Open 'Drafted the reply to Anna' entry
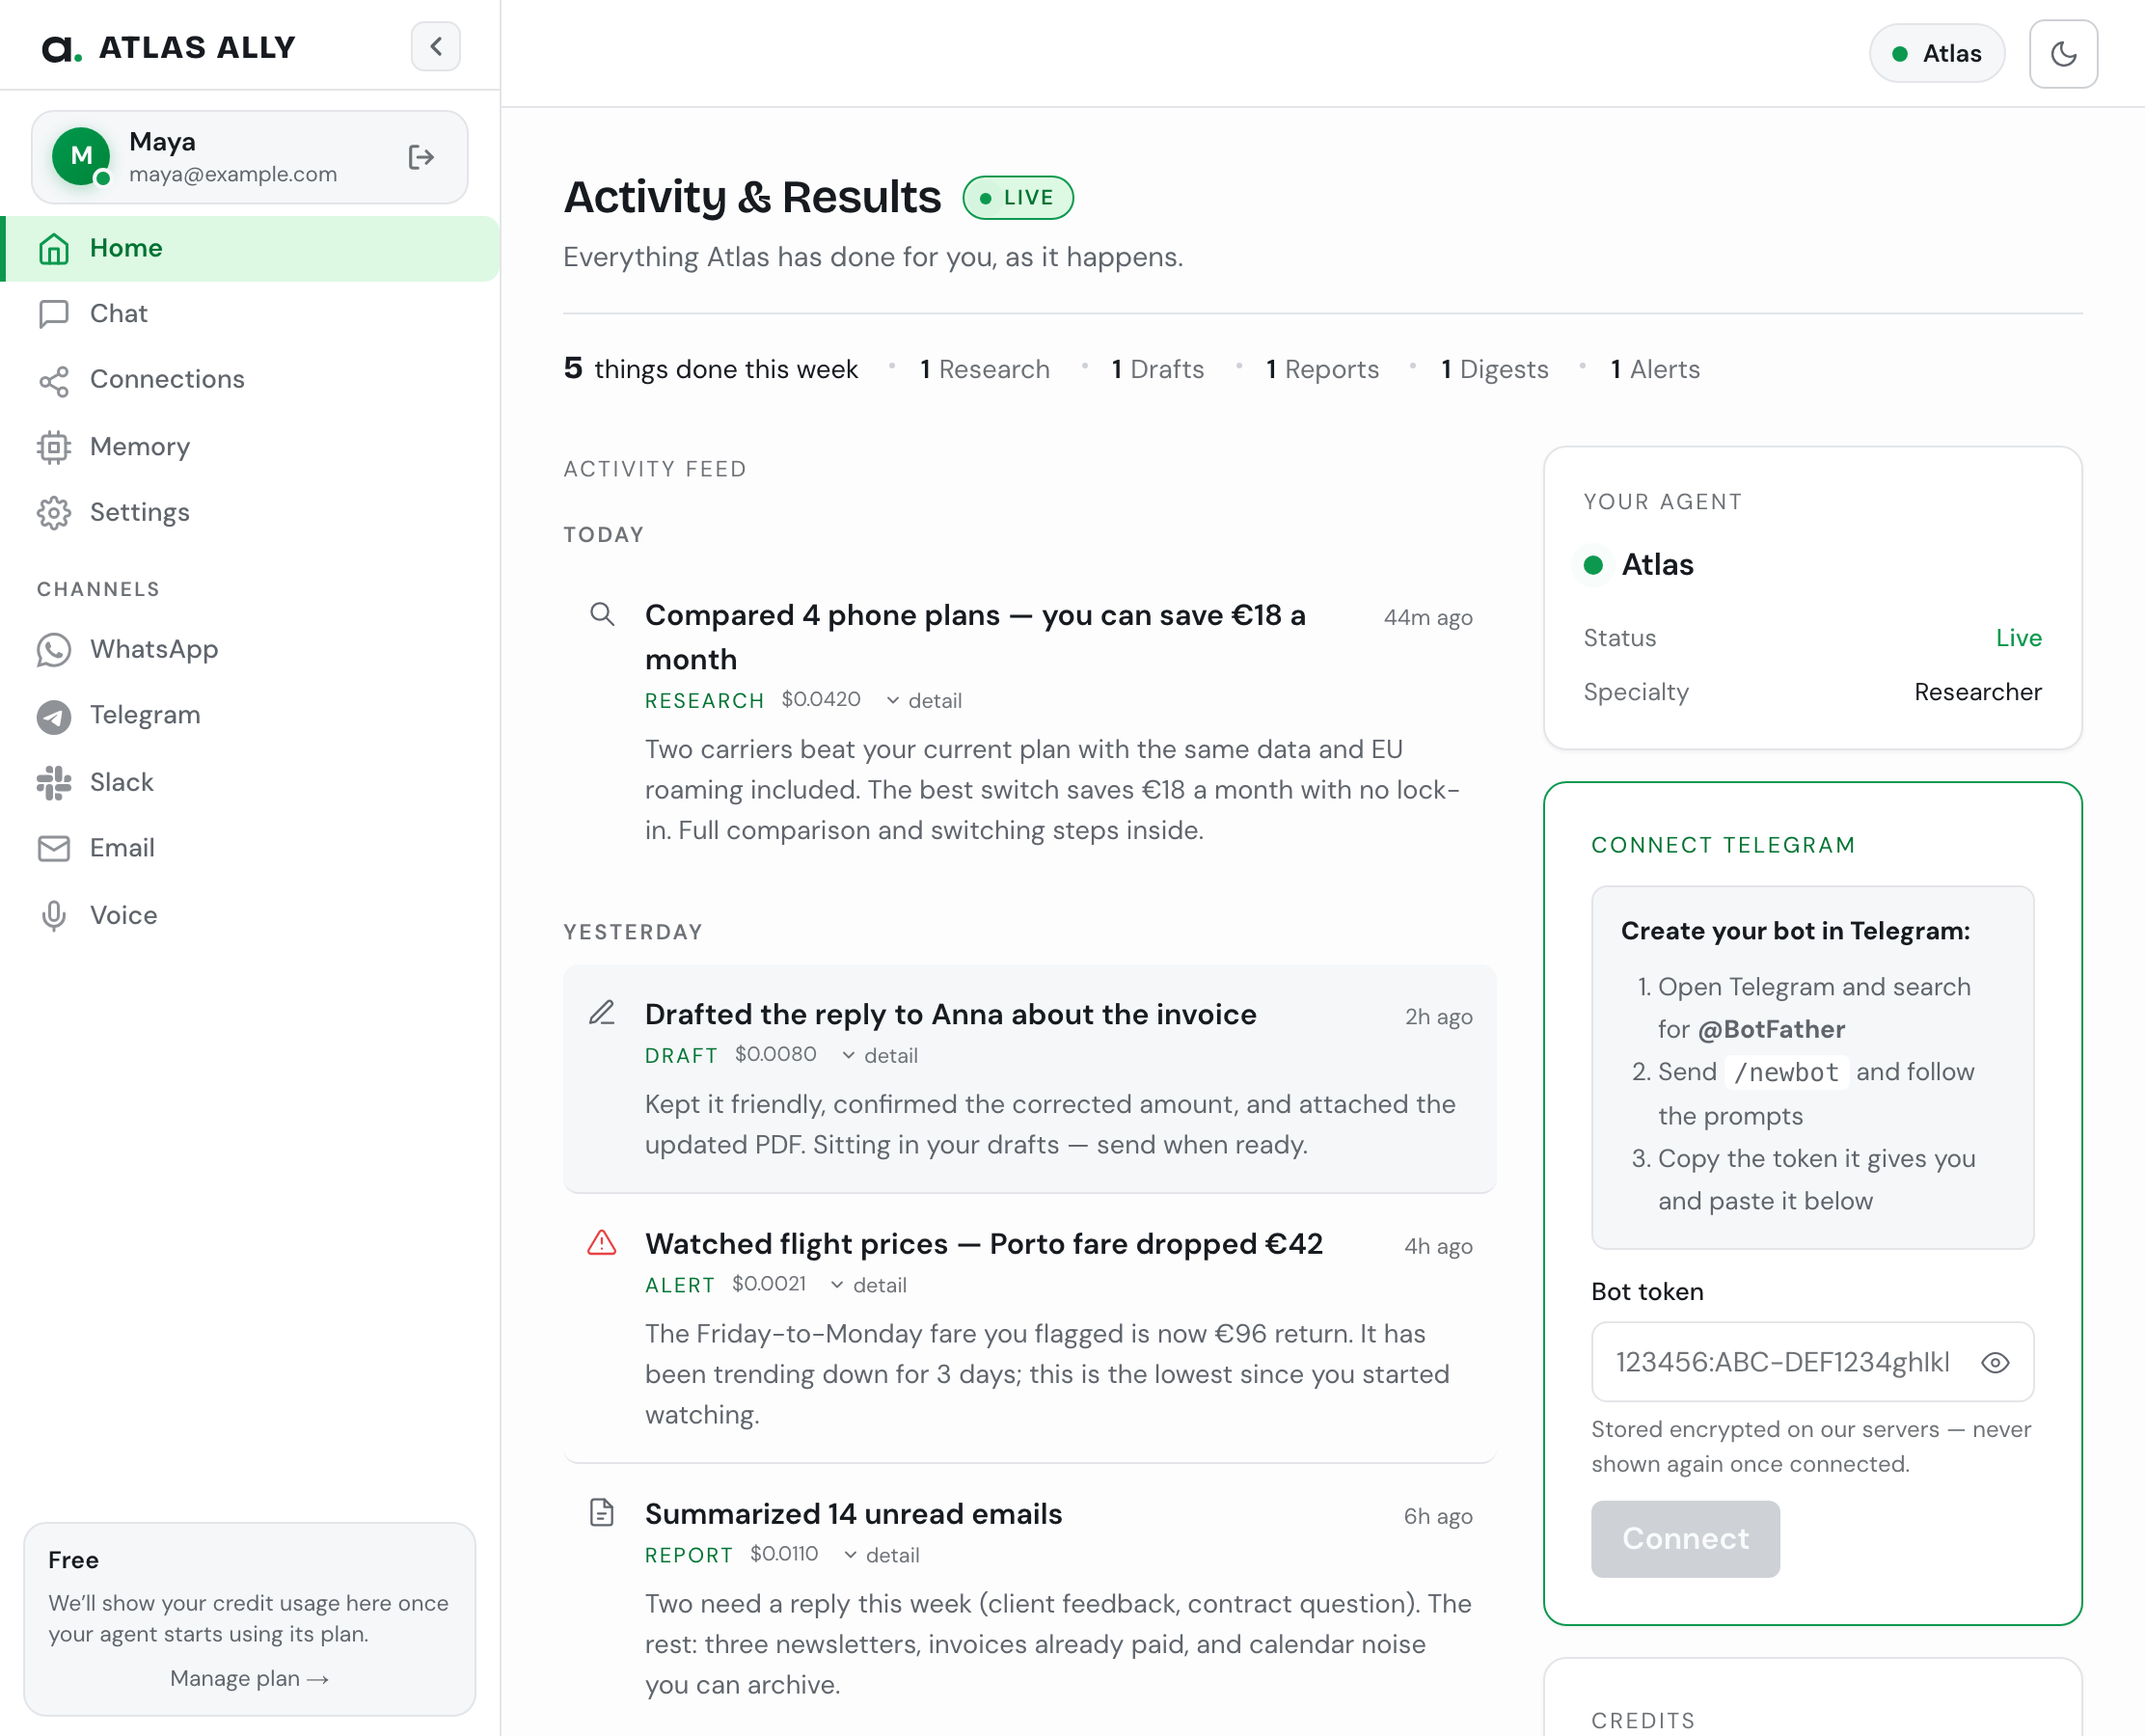Image resolution: width=2145 pixels, height=1736 pixels. point(950,1014)
